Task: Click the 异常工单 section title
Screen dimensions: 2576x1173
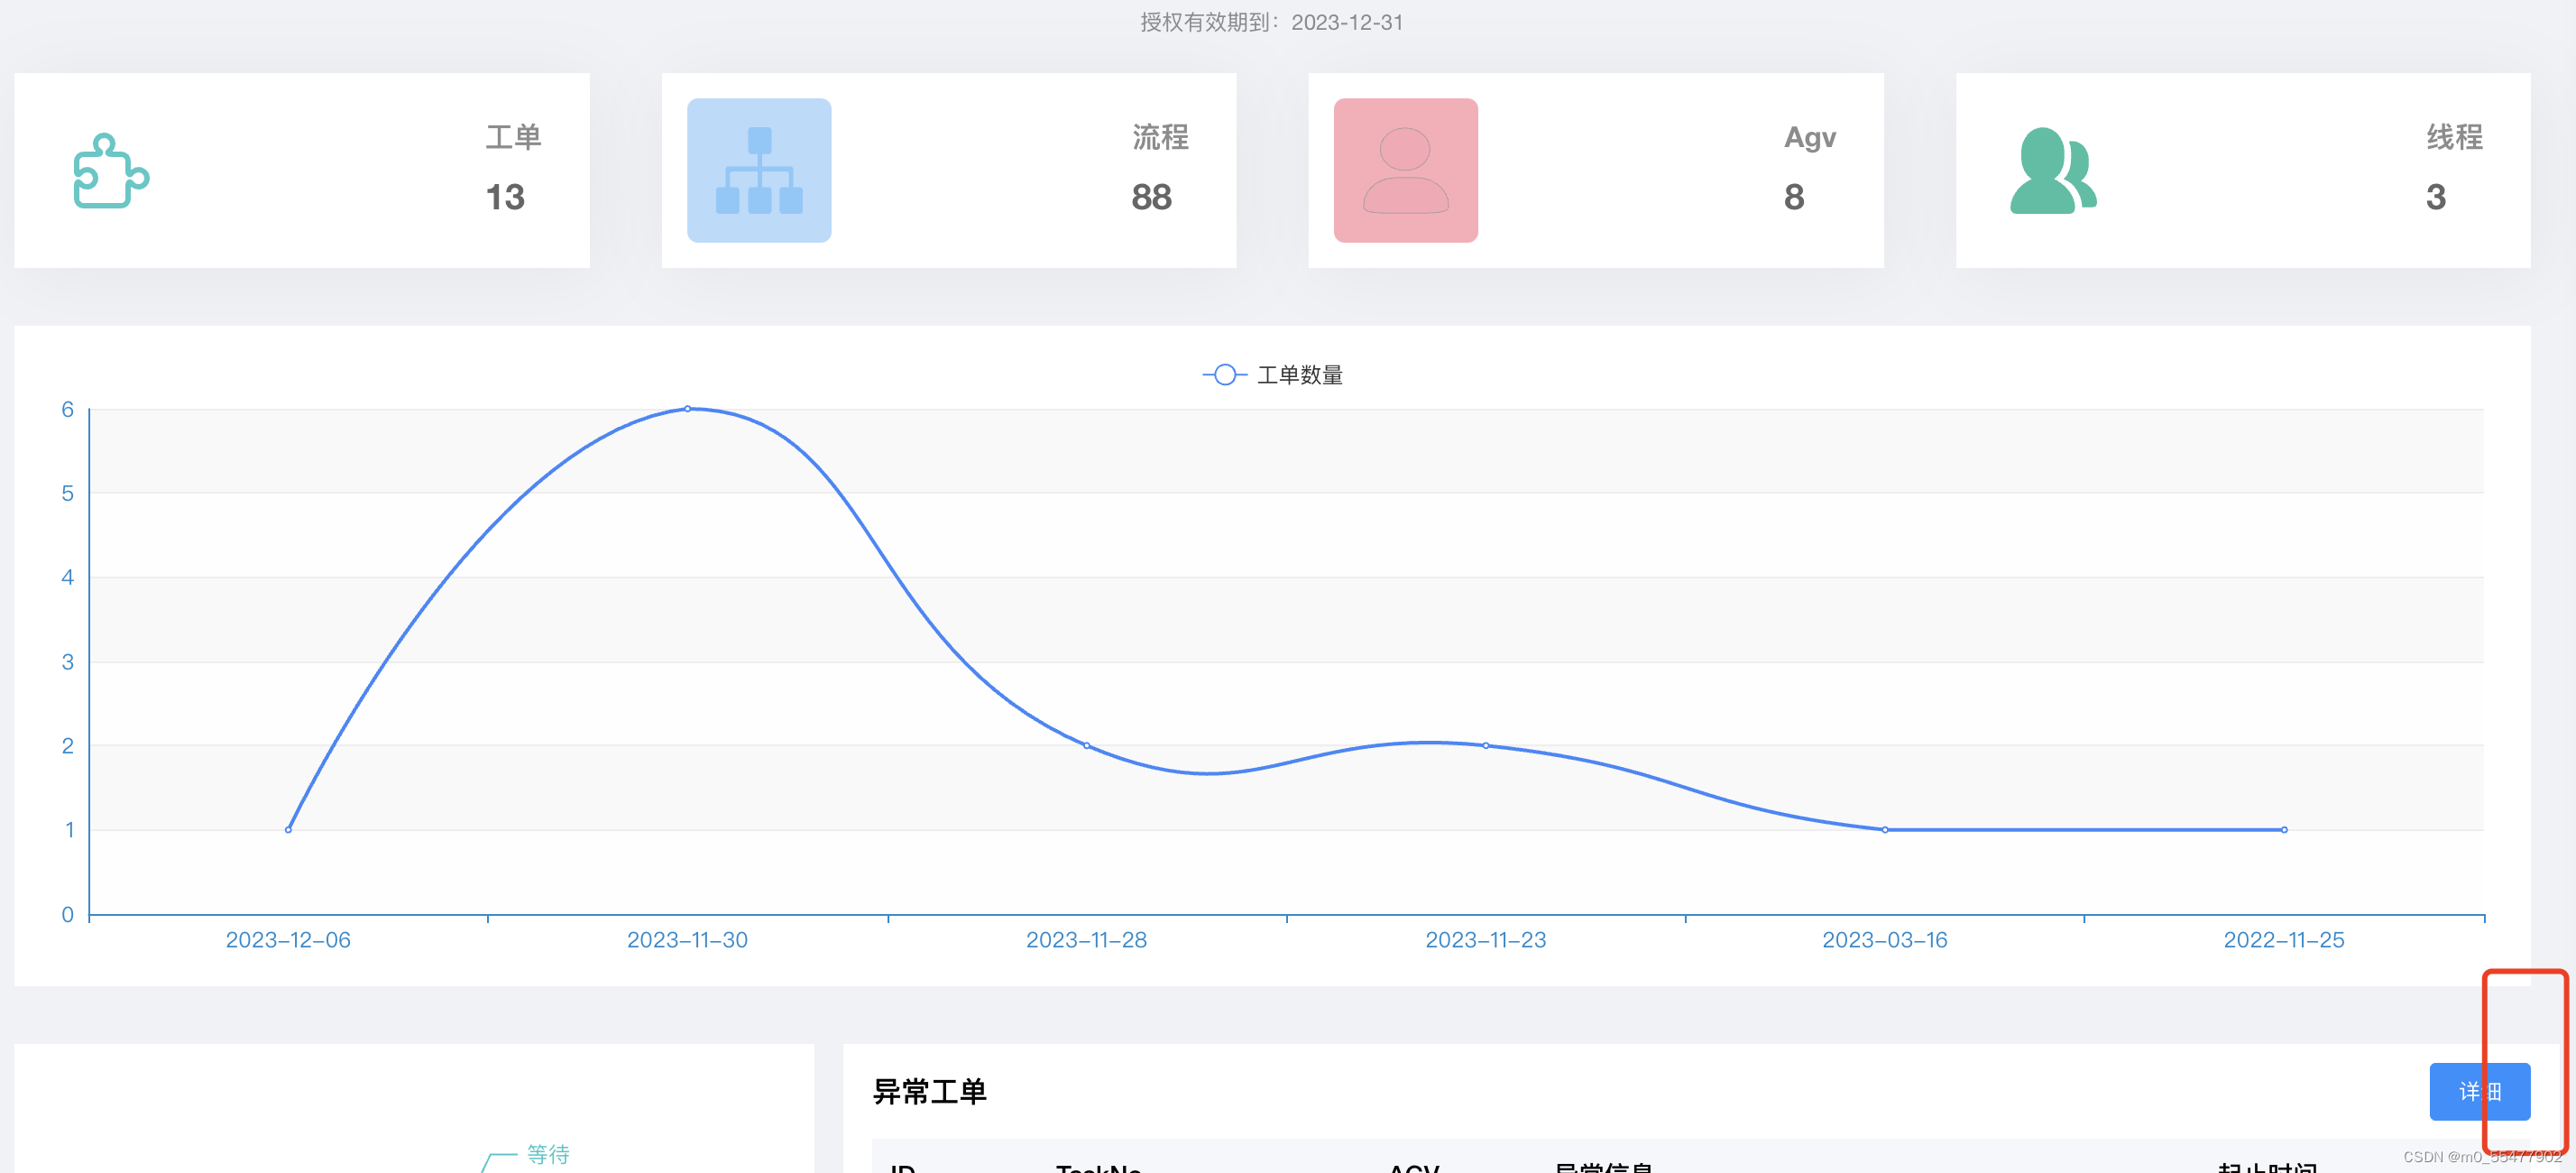Action: 930,1091
